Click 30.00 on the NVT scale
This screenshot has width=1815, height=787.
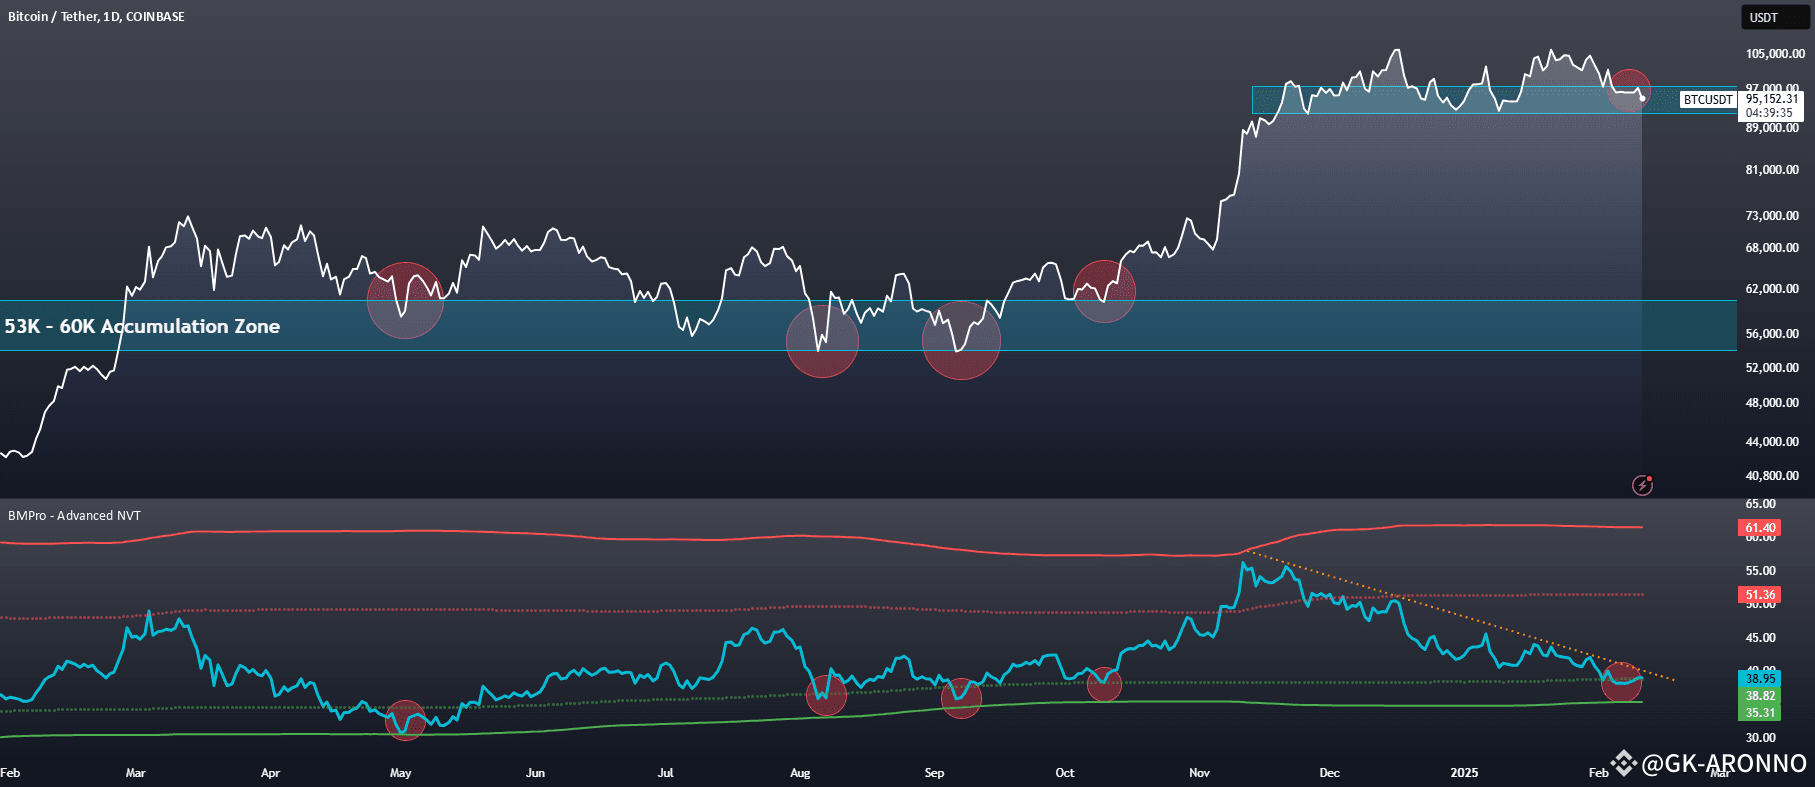click(x=1760, y=738)
